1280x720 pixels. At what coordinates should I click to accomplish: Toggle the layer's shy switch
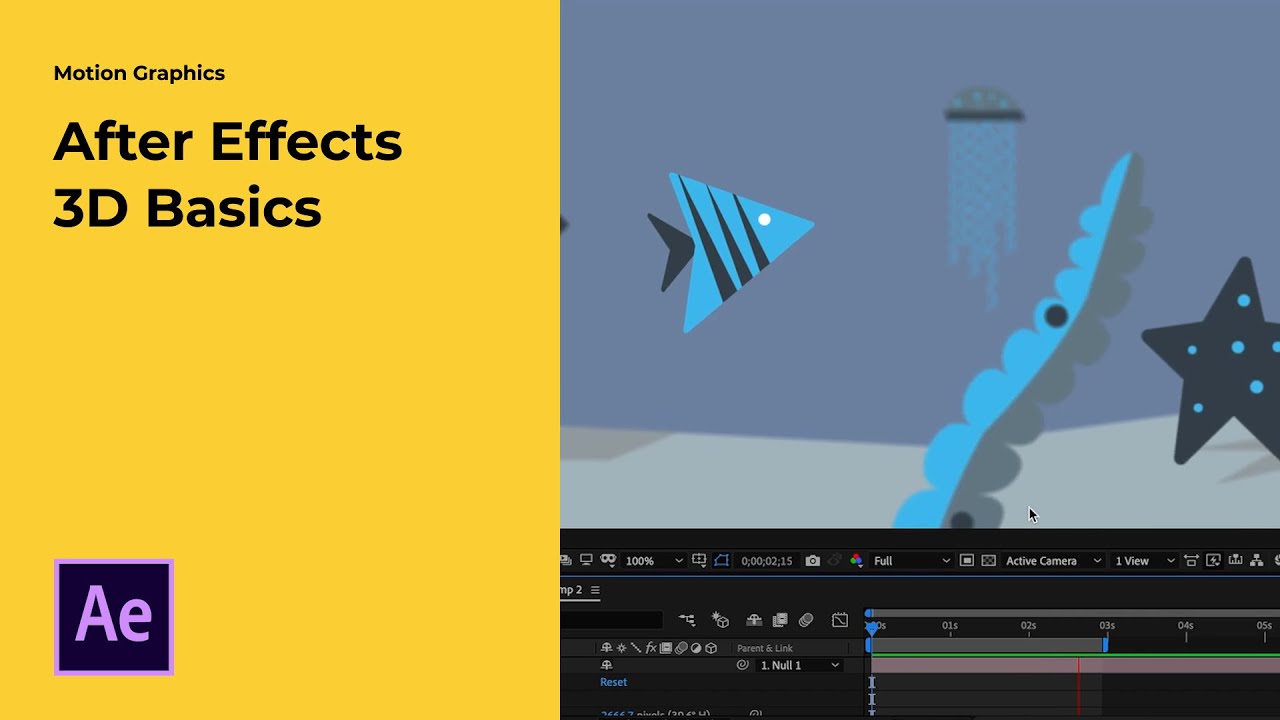coord(606,665)
